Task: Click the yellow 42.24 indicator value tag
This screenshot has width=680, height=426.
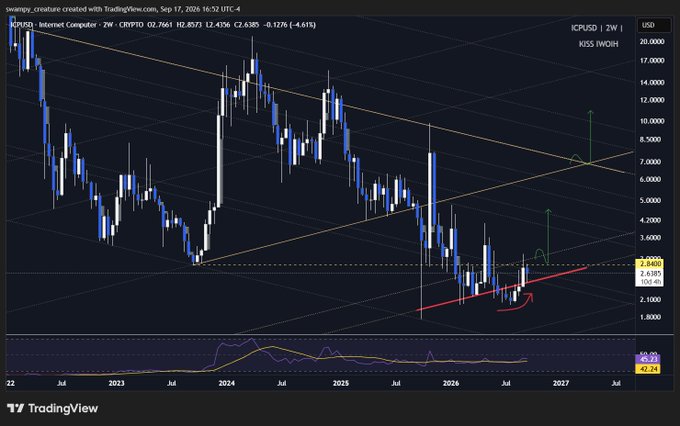Action: pyautogui.click(x=648, y=369)
